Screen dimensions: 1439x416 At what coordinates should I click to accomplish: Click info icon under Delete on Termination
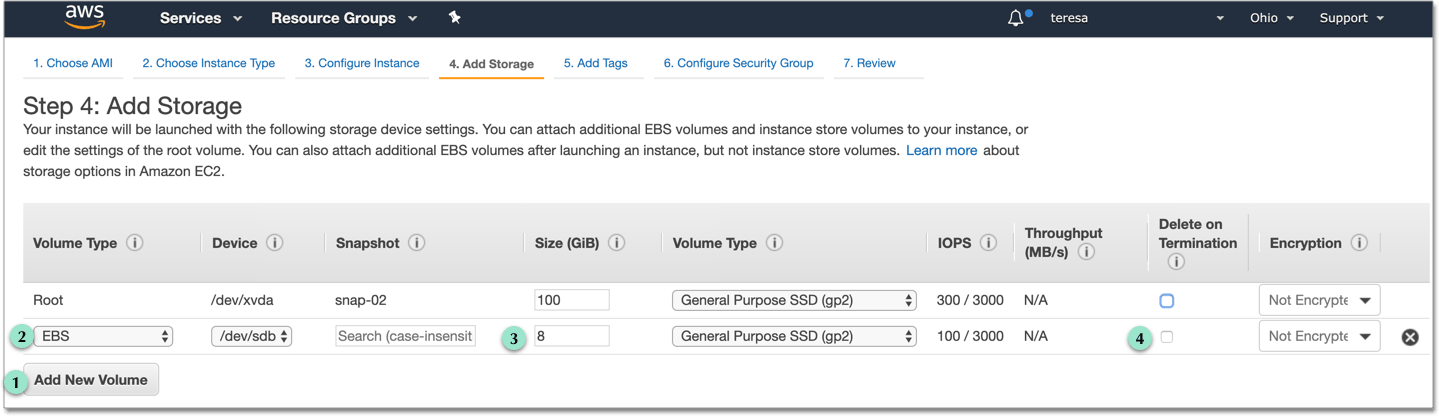click(x=1176, y=262)
